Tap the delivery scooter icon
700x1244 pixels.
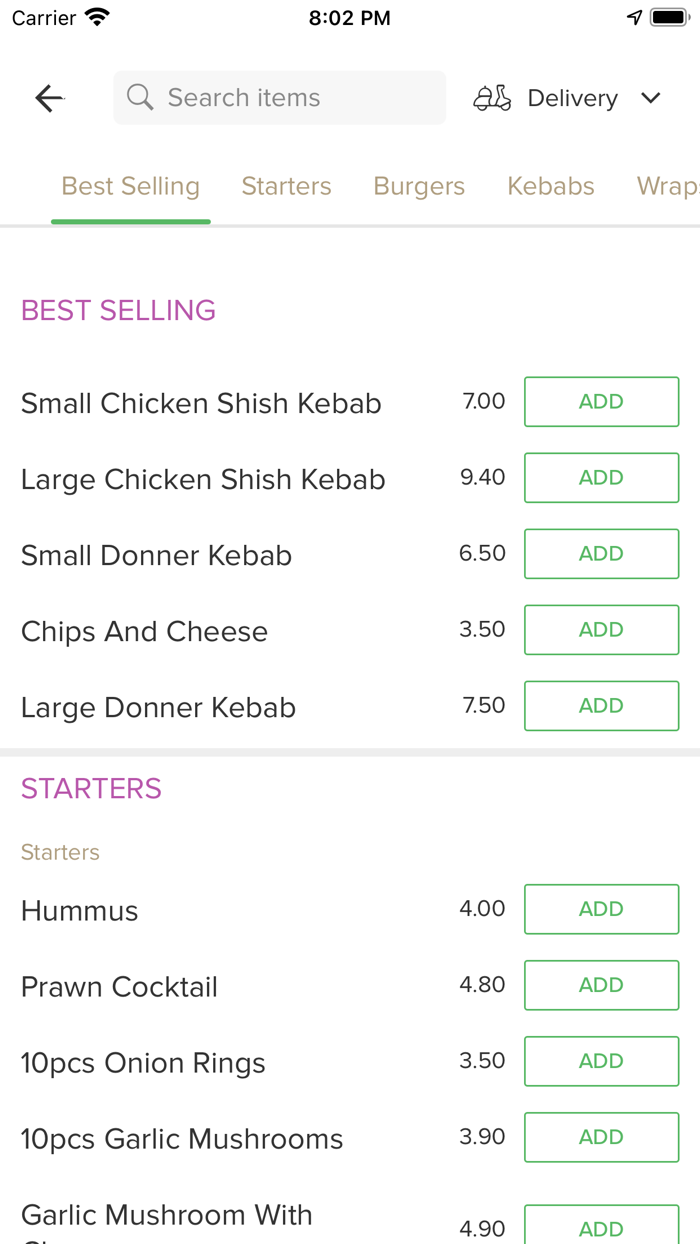492,98
